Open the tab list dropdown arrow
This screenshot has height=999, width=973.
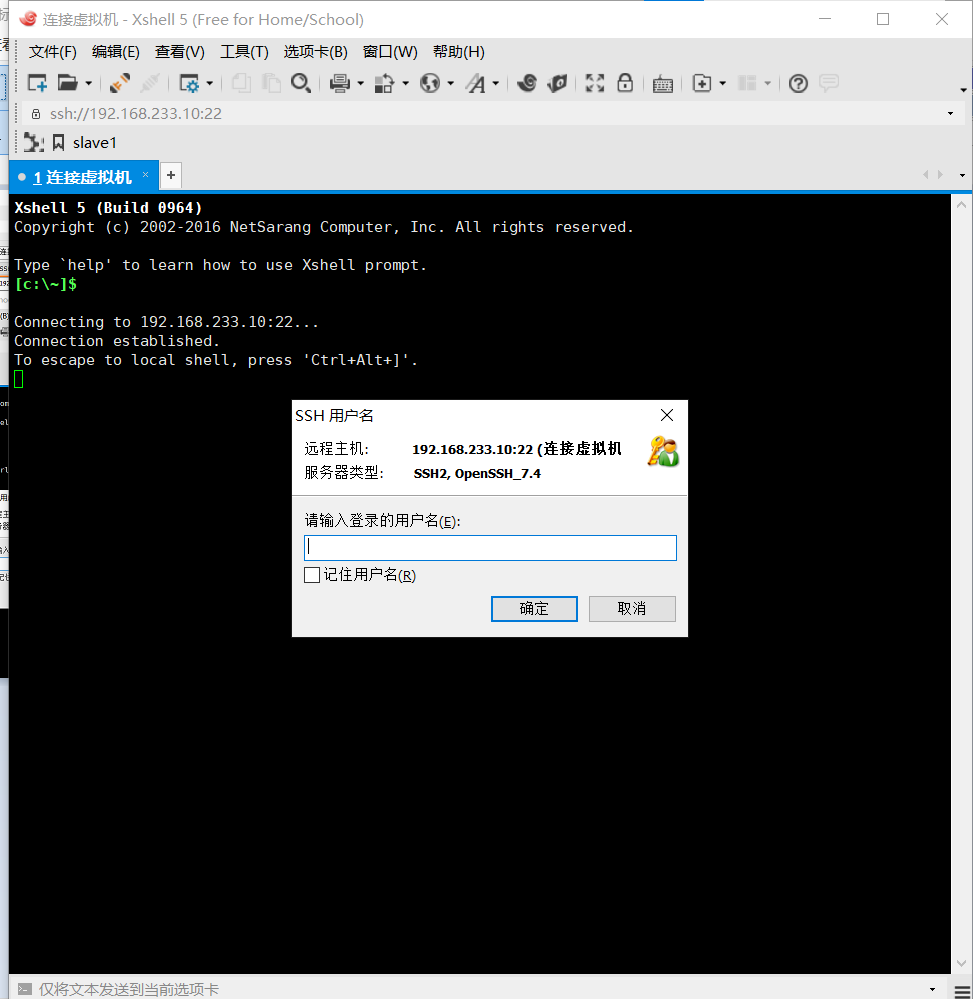coord(962,175)
